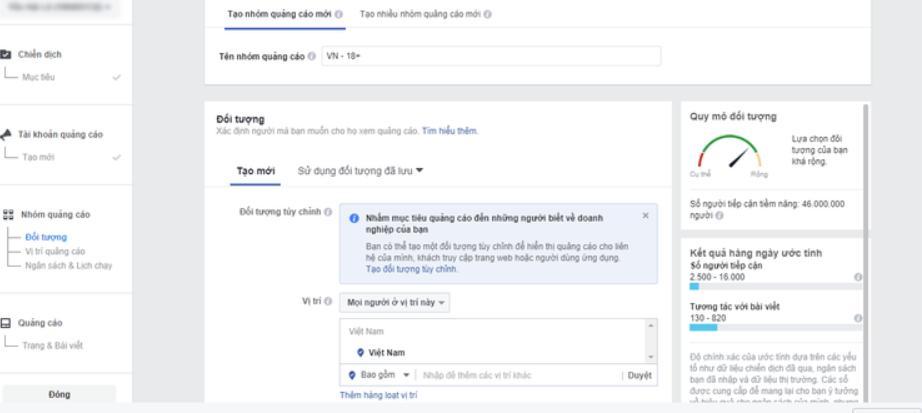Screen dimensions: 922x413
Task: Click the Đóng button
Action: [x=59, y=394]
